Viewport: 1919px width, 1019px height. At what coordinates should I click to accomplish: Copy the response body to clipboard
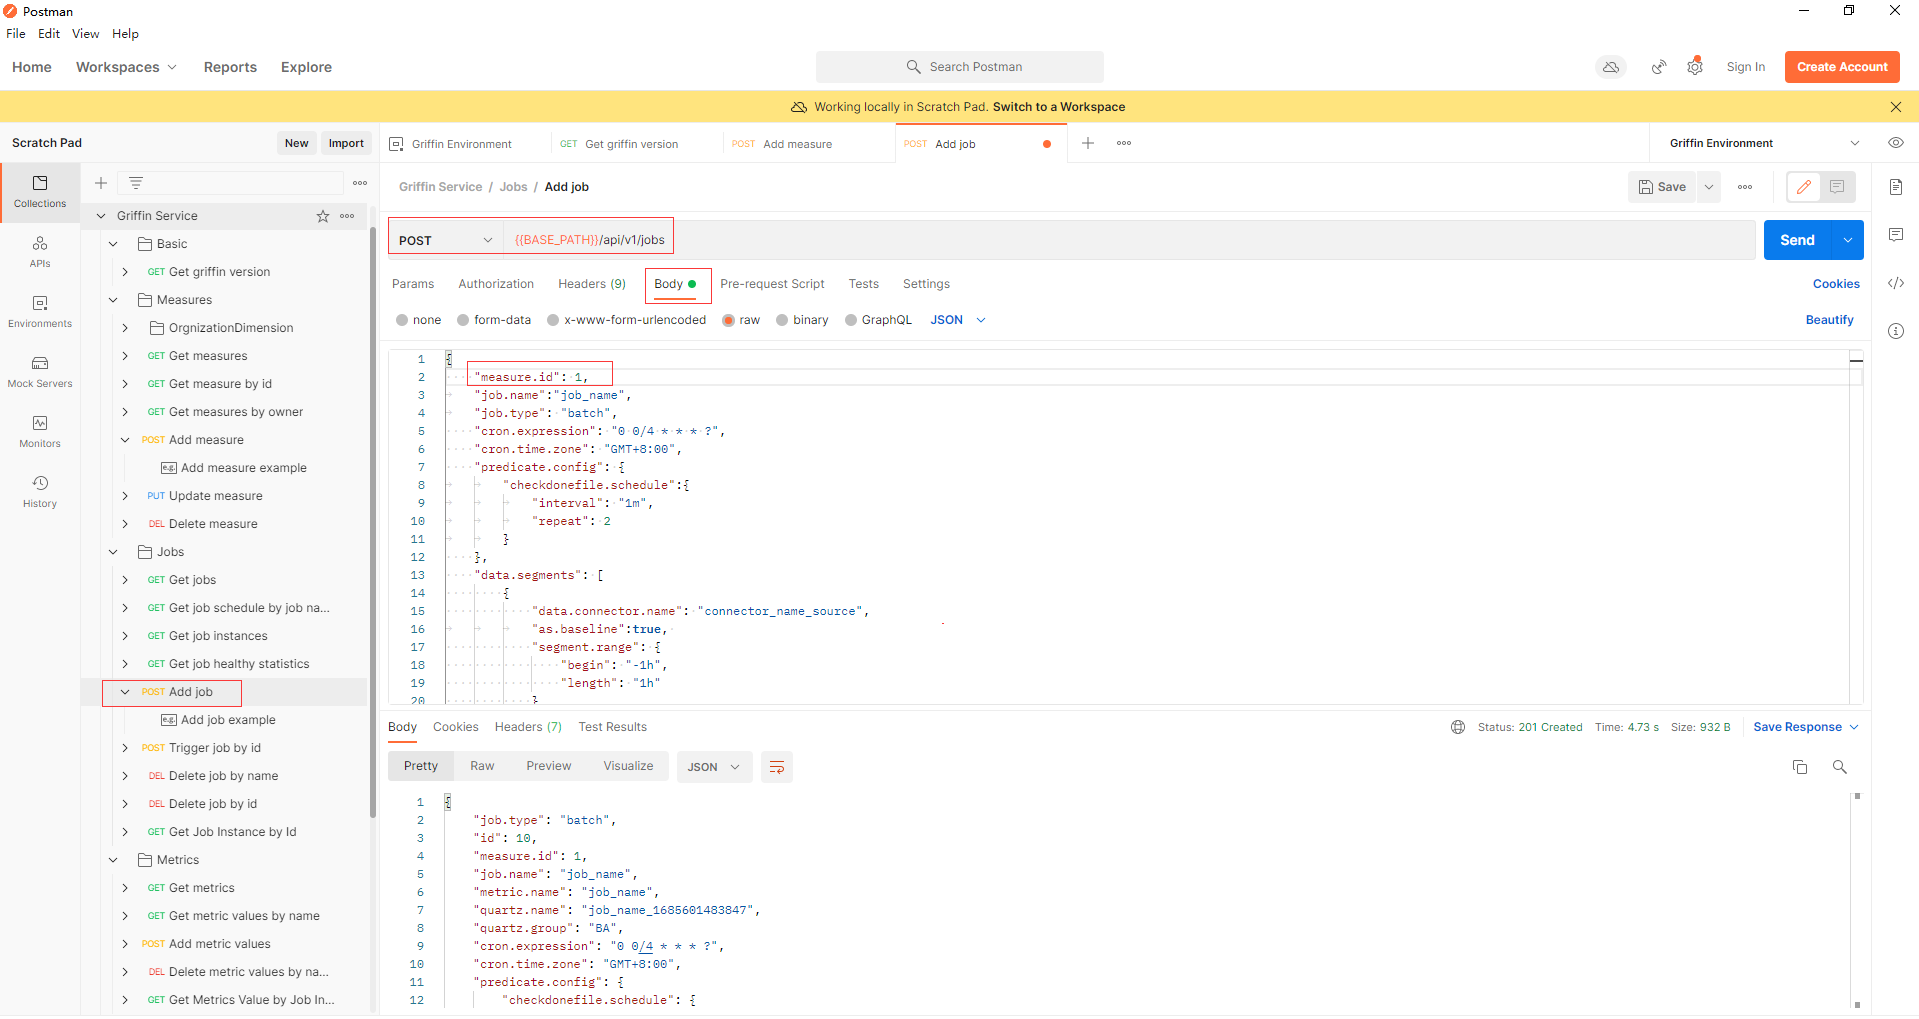pos(1800,767)
